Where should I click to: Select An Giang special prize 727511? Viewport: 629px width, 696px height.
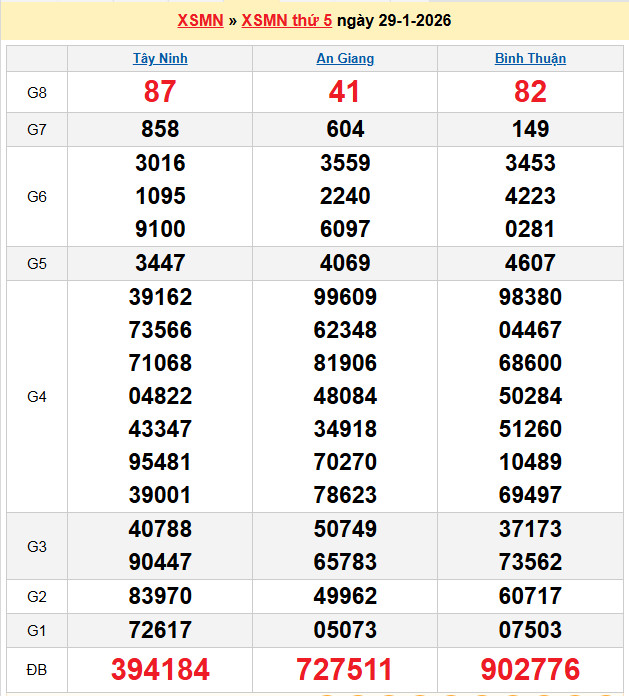[345, 670]
